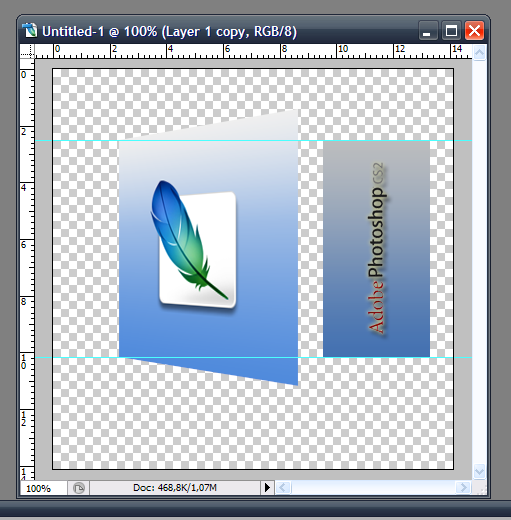Click the ruler origin corner box

pyautogui.click(x=27, y=51)
